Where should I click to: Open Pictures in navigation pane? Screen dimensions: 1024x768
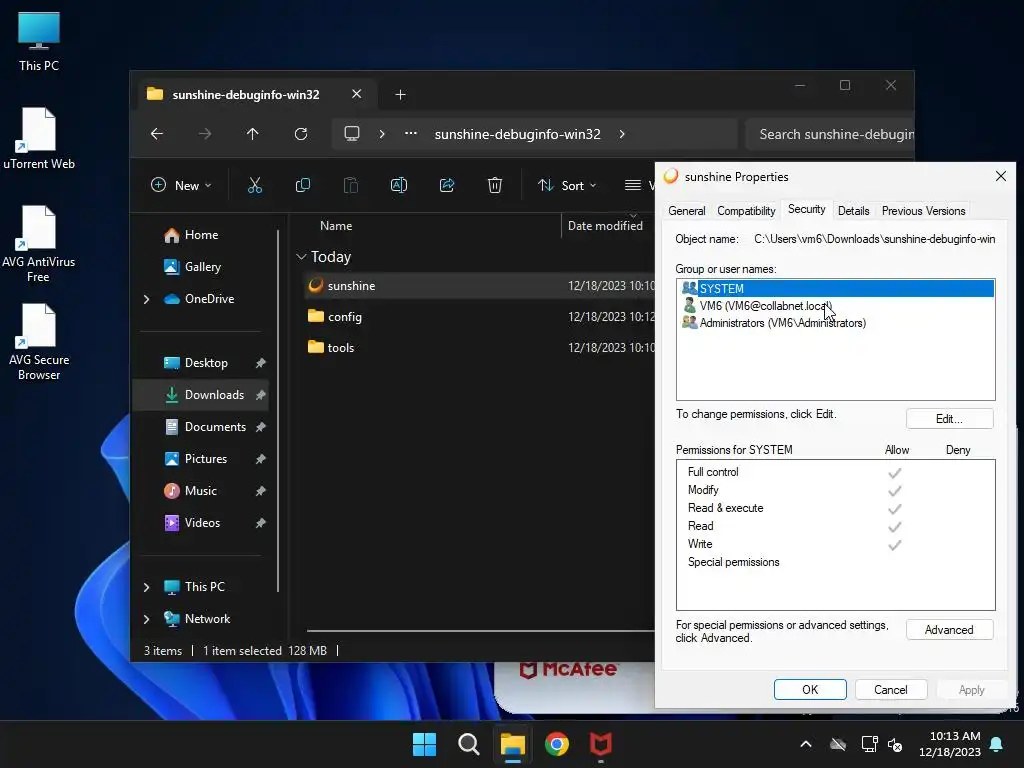(x=201, y=459)
